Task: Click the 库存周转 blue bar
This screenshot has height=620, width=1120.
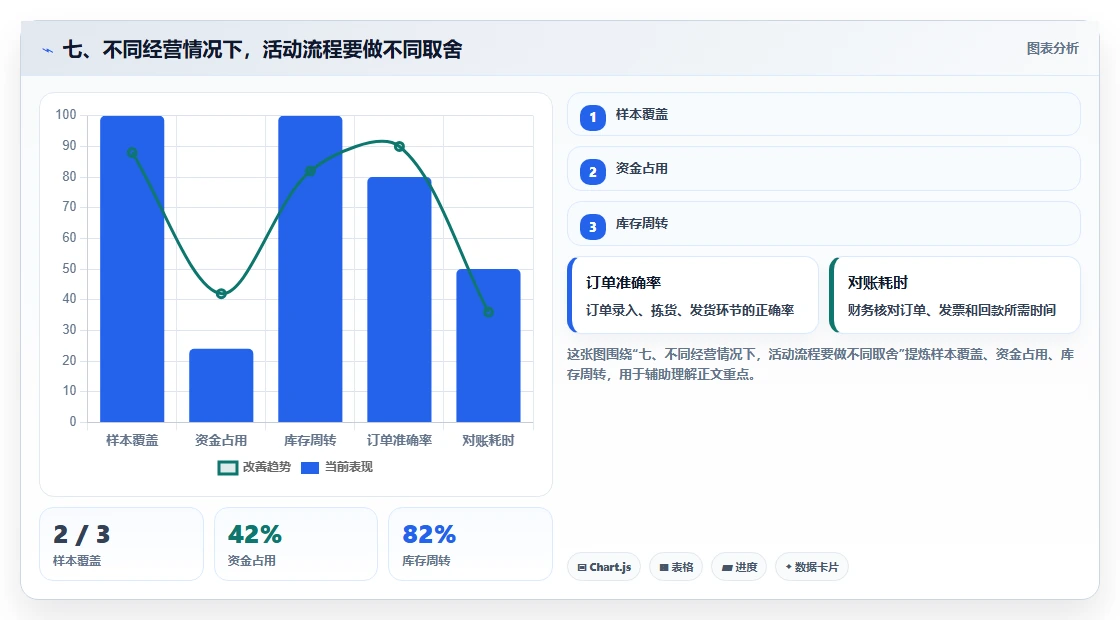Action: coord(310,269)
